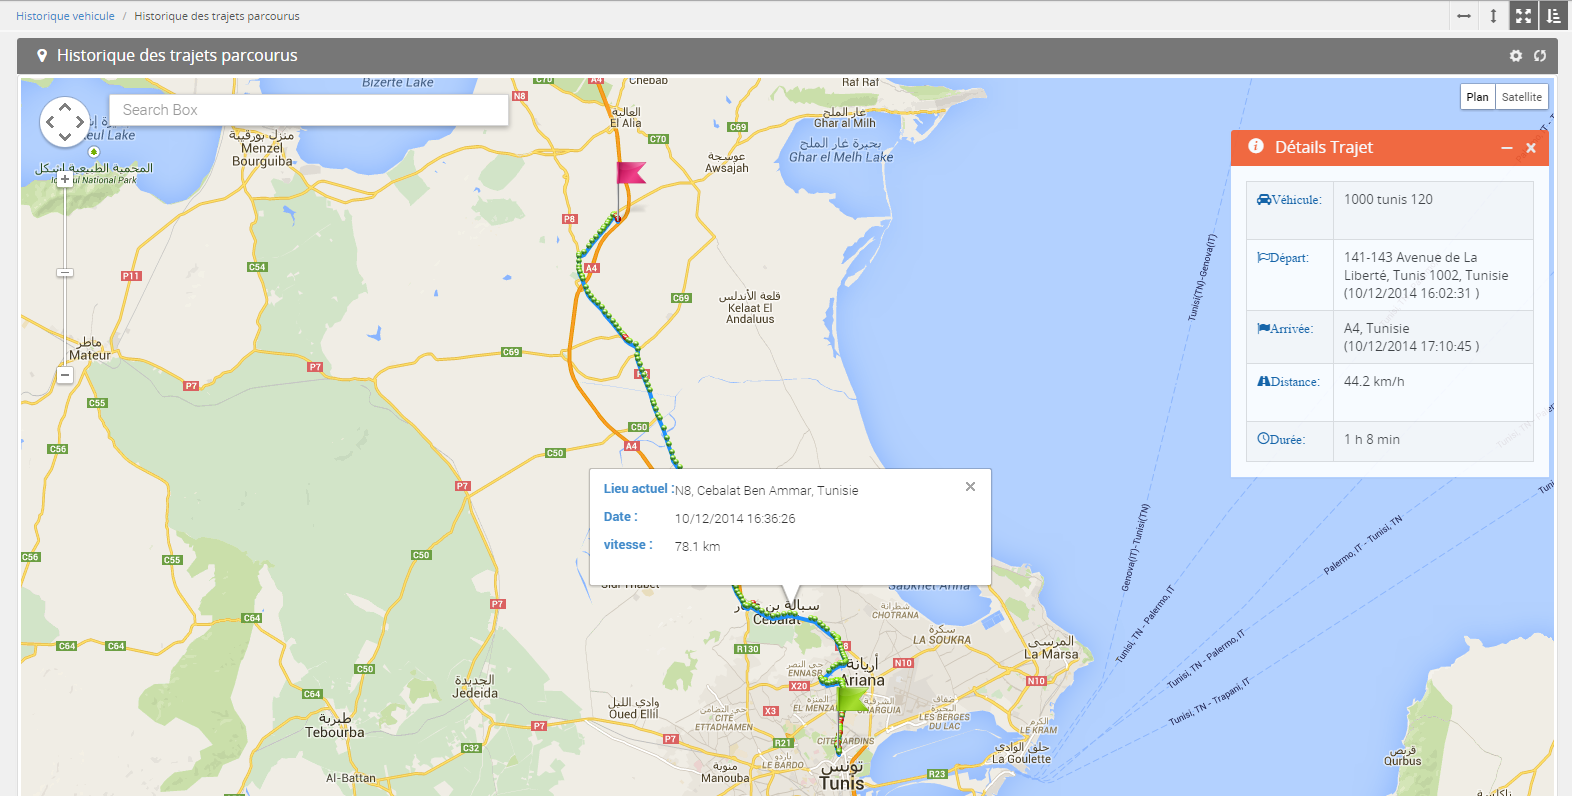The height and width of the screenshot is (796, 1572).
Task: Select the '1000 tunis 120' vehicle value
Action: click(1388, 200)
